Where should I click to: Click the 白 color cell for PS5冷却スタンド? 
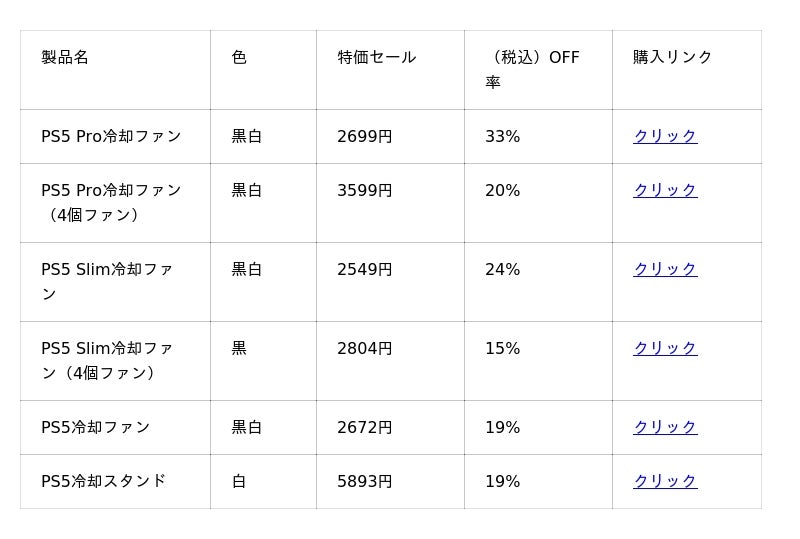[x=239, y=481]
